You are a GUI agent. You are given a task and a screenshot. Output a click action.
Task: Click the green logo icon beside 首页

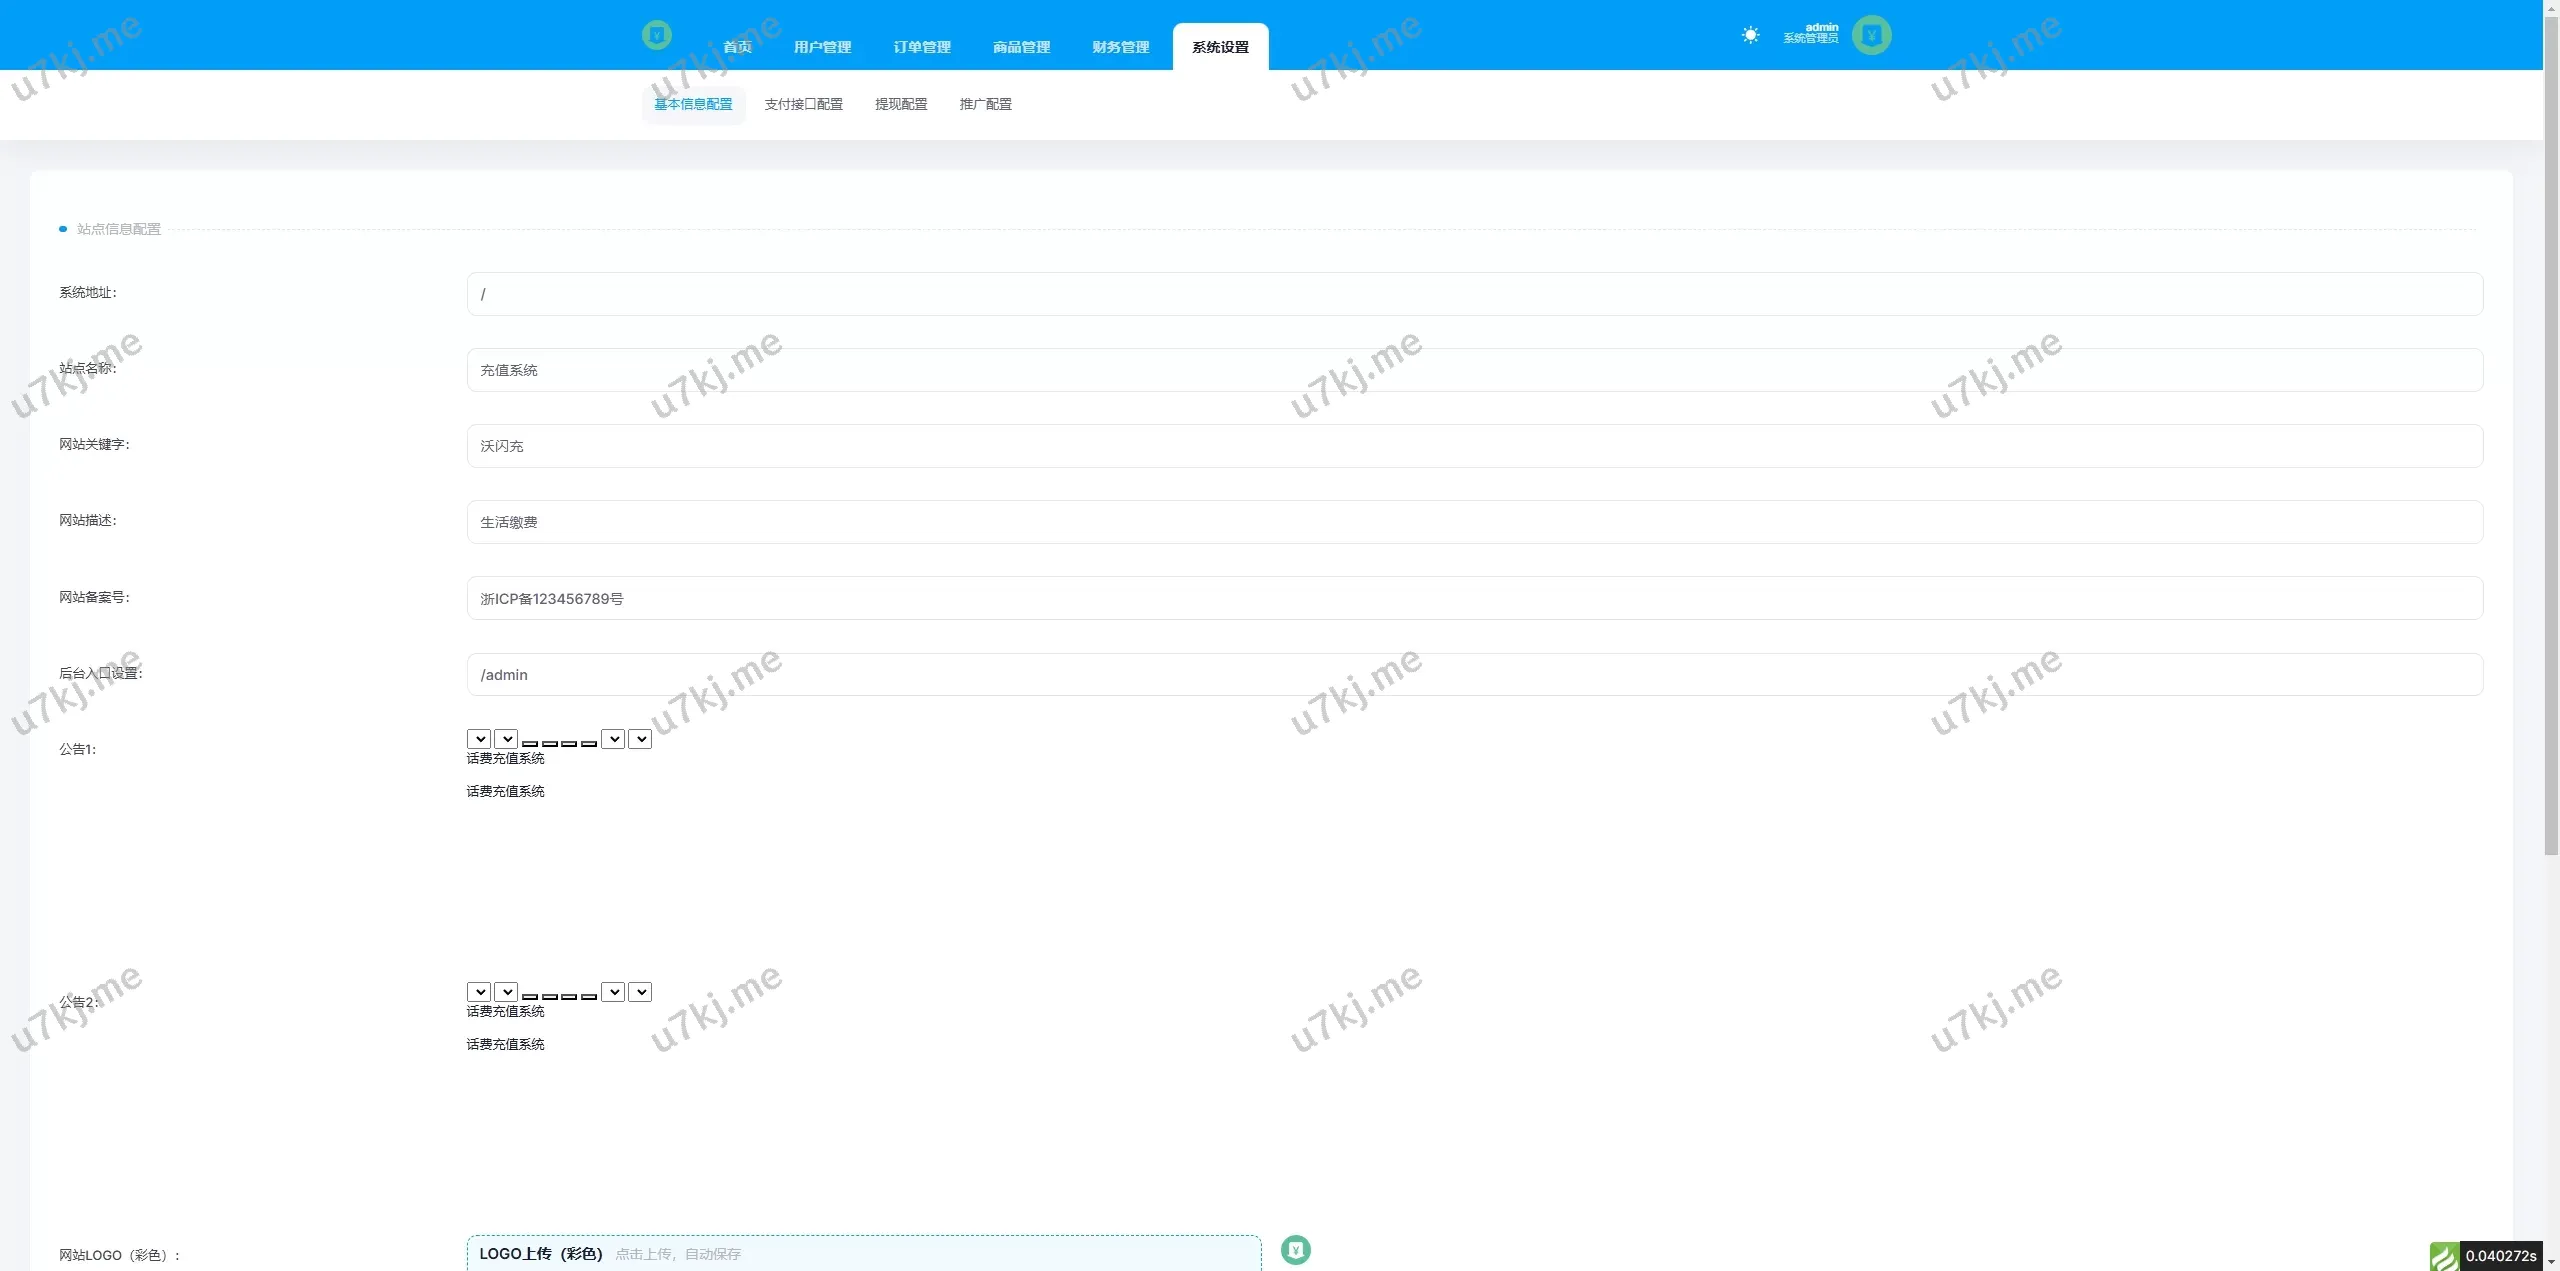[656, 35]
